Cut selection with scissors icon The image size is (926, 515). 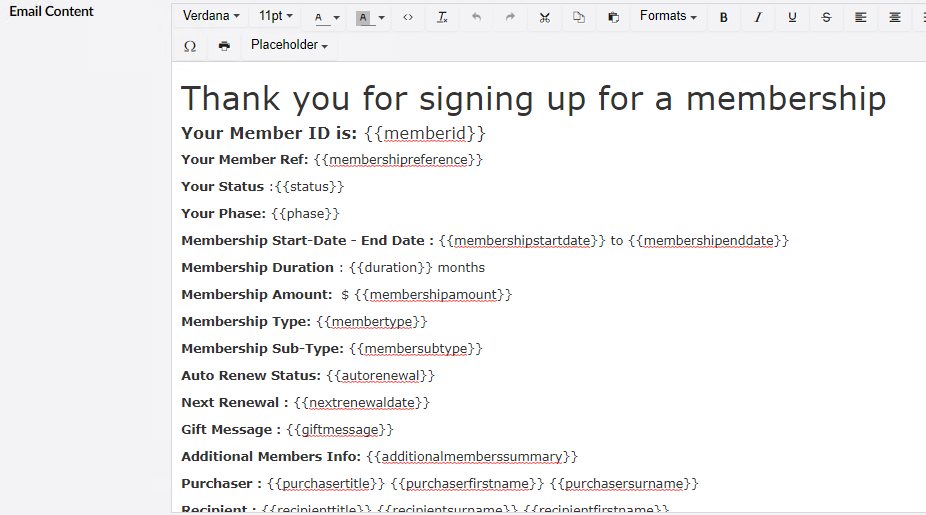pyautogui.click(x=544, y=17)
